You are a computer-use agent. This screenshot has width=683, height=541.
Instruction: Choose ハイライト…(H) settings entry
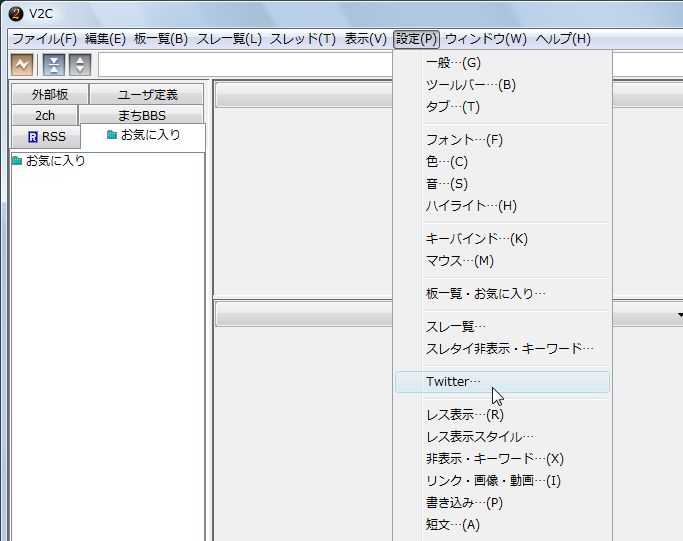(x=502, y=206)
